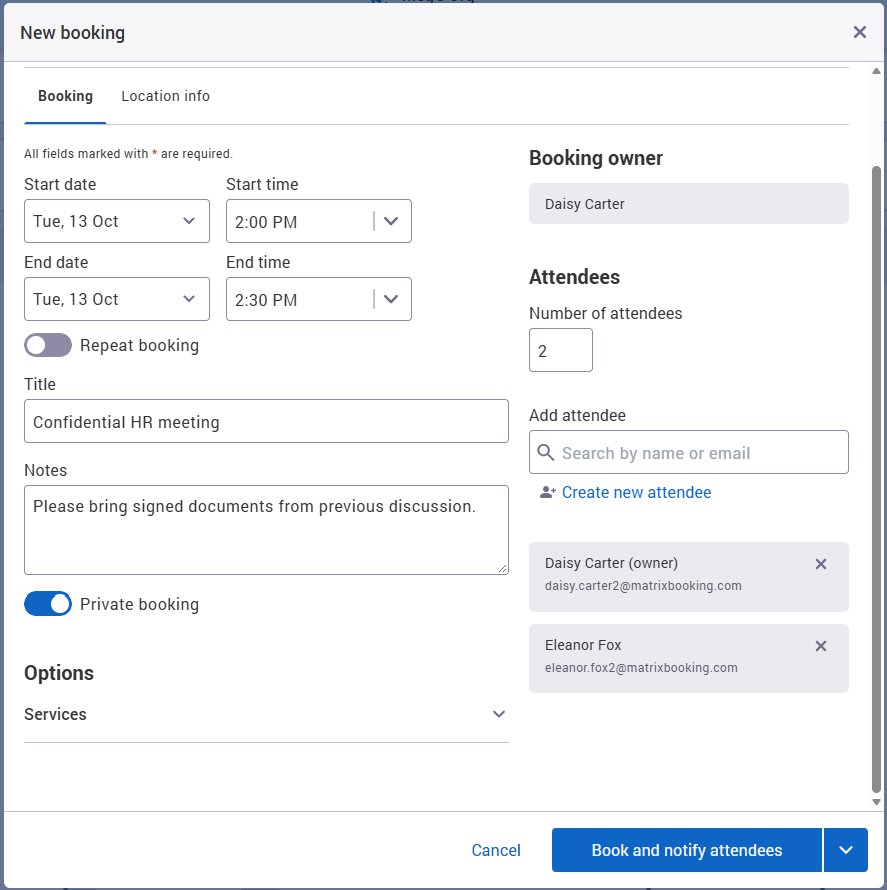Screen dimensions: 887x890
Task: Cancel the new booking
Action: point(496,850)
